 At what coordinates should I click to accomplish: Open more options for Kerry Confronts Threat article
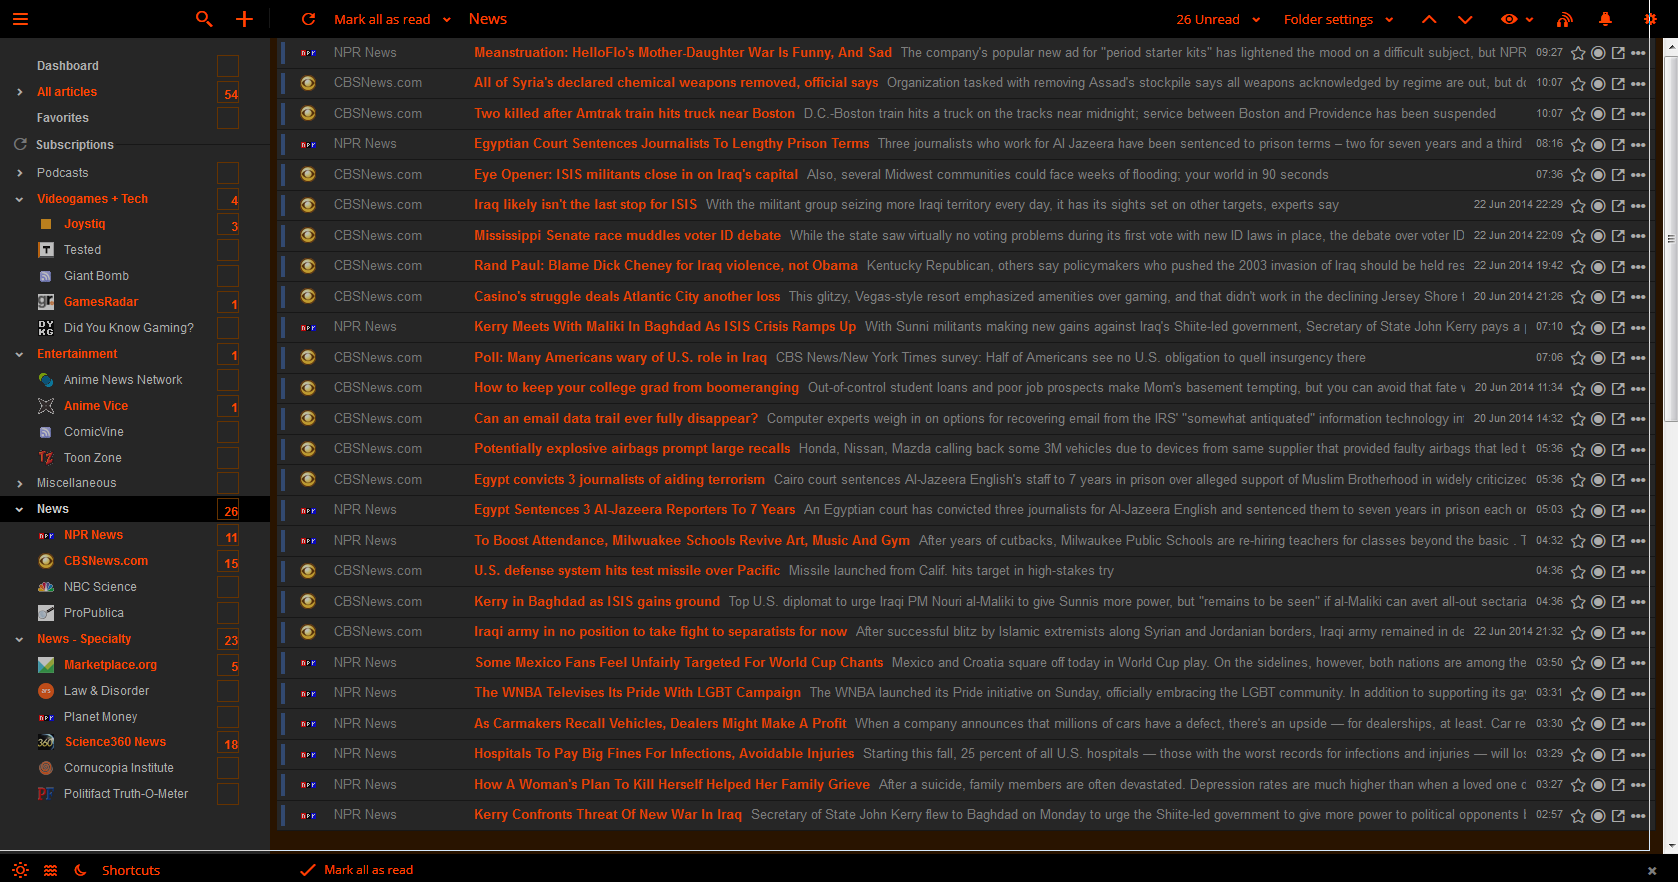(1638, 816)
